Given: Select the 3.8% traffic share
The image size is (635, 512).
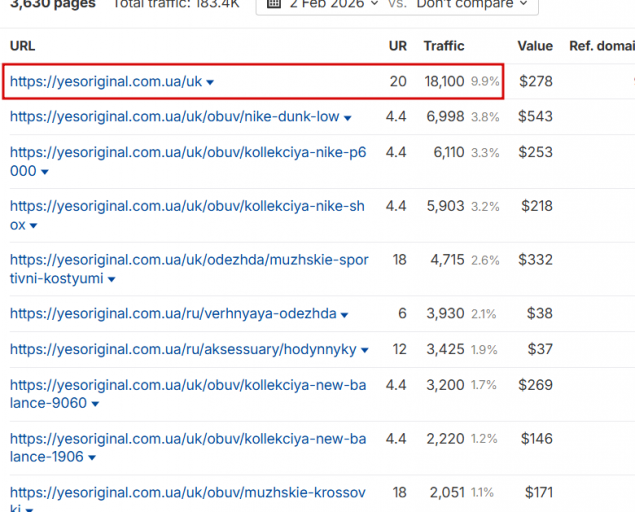Looking at the screenshot, I should [x=485, y=117].
